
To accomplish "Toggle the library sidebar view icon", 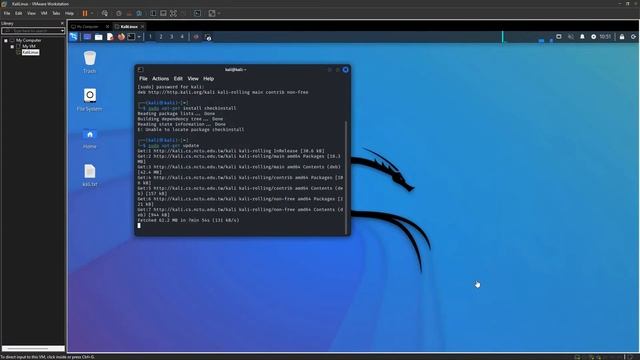I will tap(153, 13).
